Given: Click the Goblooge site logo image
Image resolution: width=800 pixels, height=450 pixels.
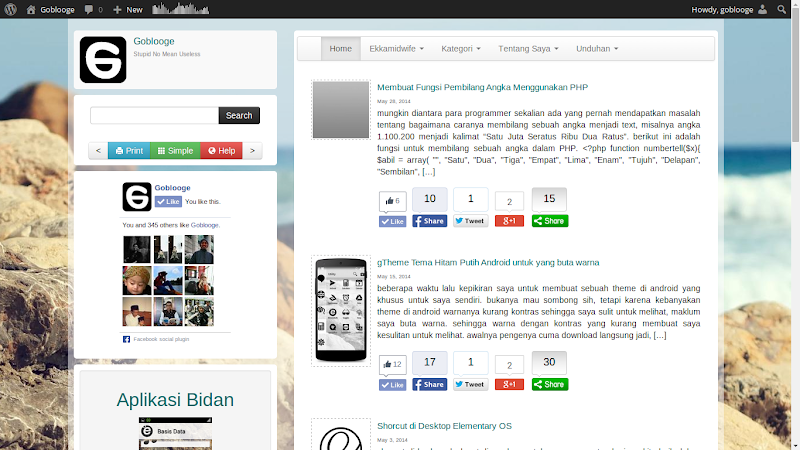Looking at the screenshot, I should pyautogui.click(x=103, y=60).
